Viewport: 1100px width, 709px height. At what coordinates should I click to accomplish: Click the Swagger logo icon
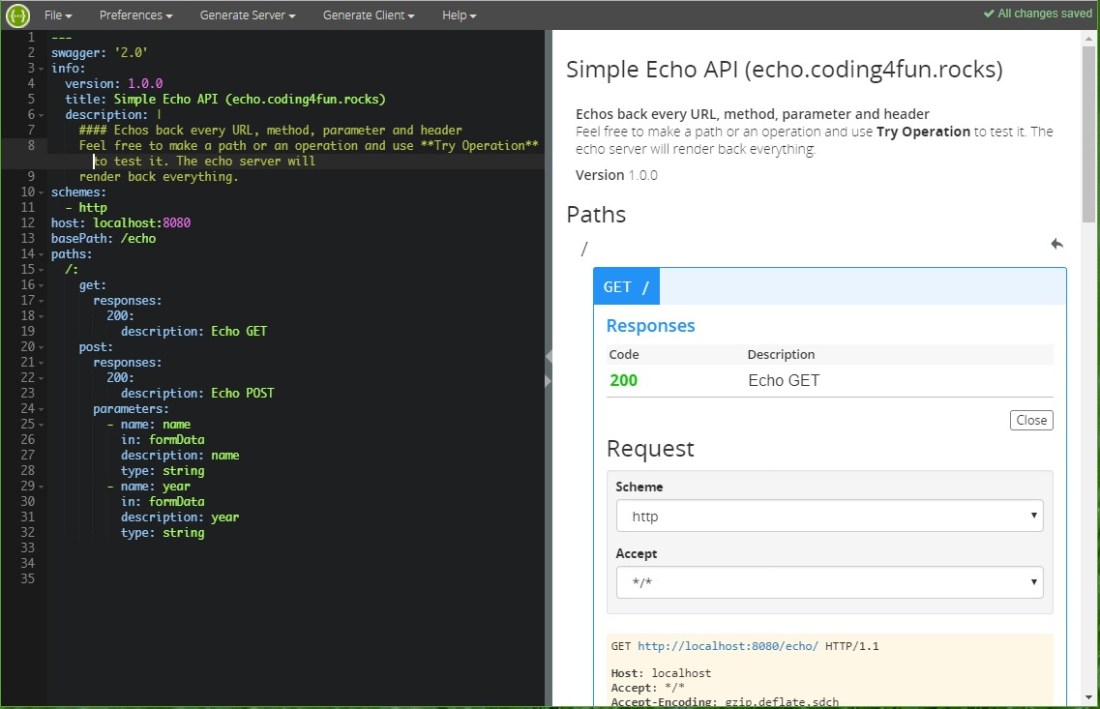tap(17, 15)
